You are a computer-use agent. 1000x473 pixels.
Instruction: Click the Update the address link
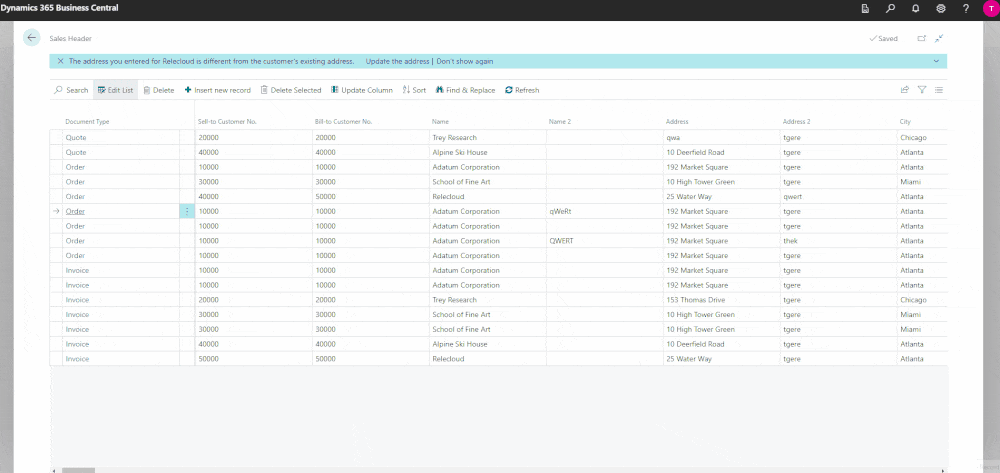(x=397, y=61)
